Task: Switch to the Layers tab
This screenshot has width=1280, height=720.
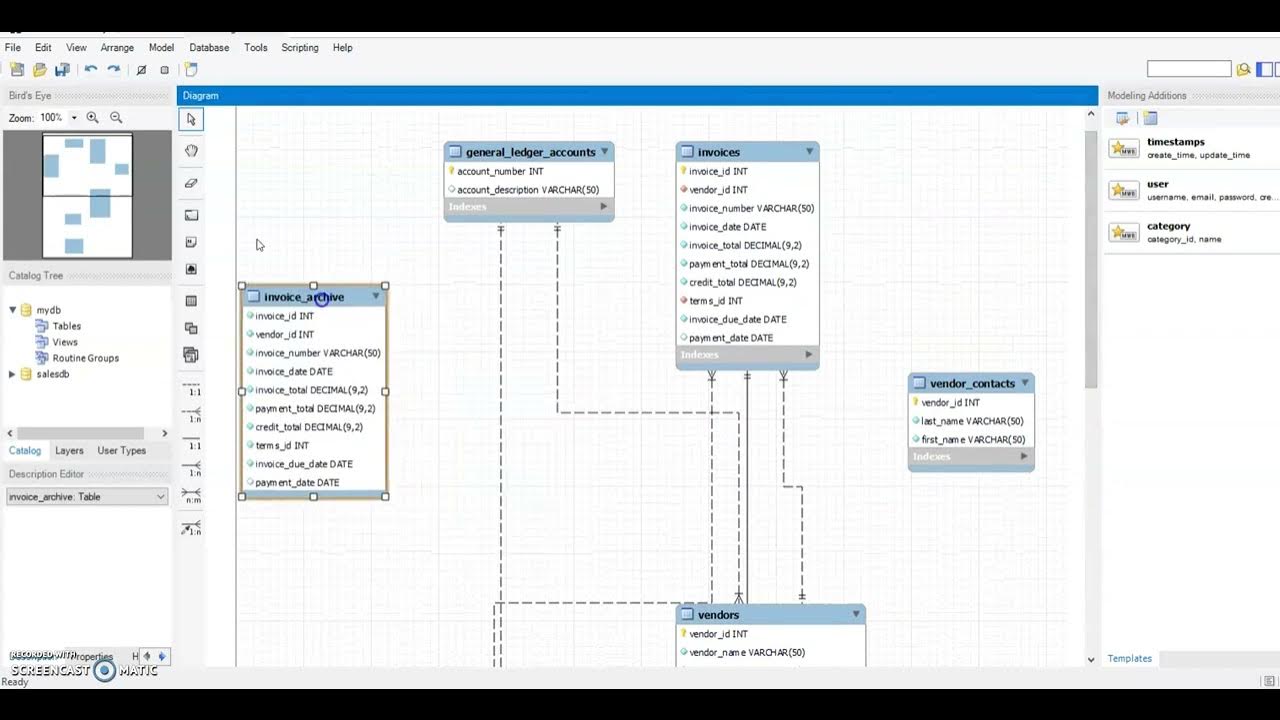Action: pyautogui.click(x=69, y=451)
